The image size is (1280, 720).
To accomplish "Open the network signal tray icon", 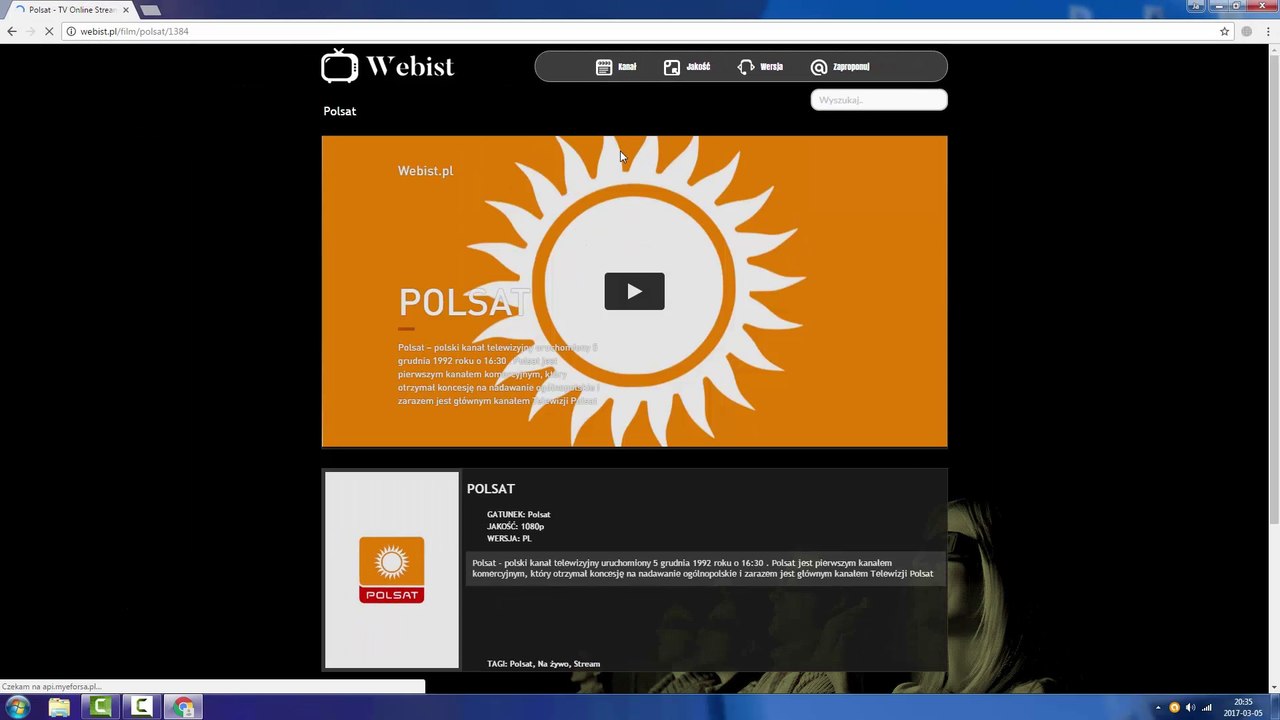I will (x=1207, y=708).
